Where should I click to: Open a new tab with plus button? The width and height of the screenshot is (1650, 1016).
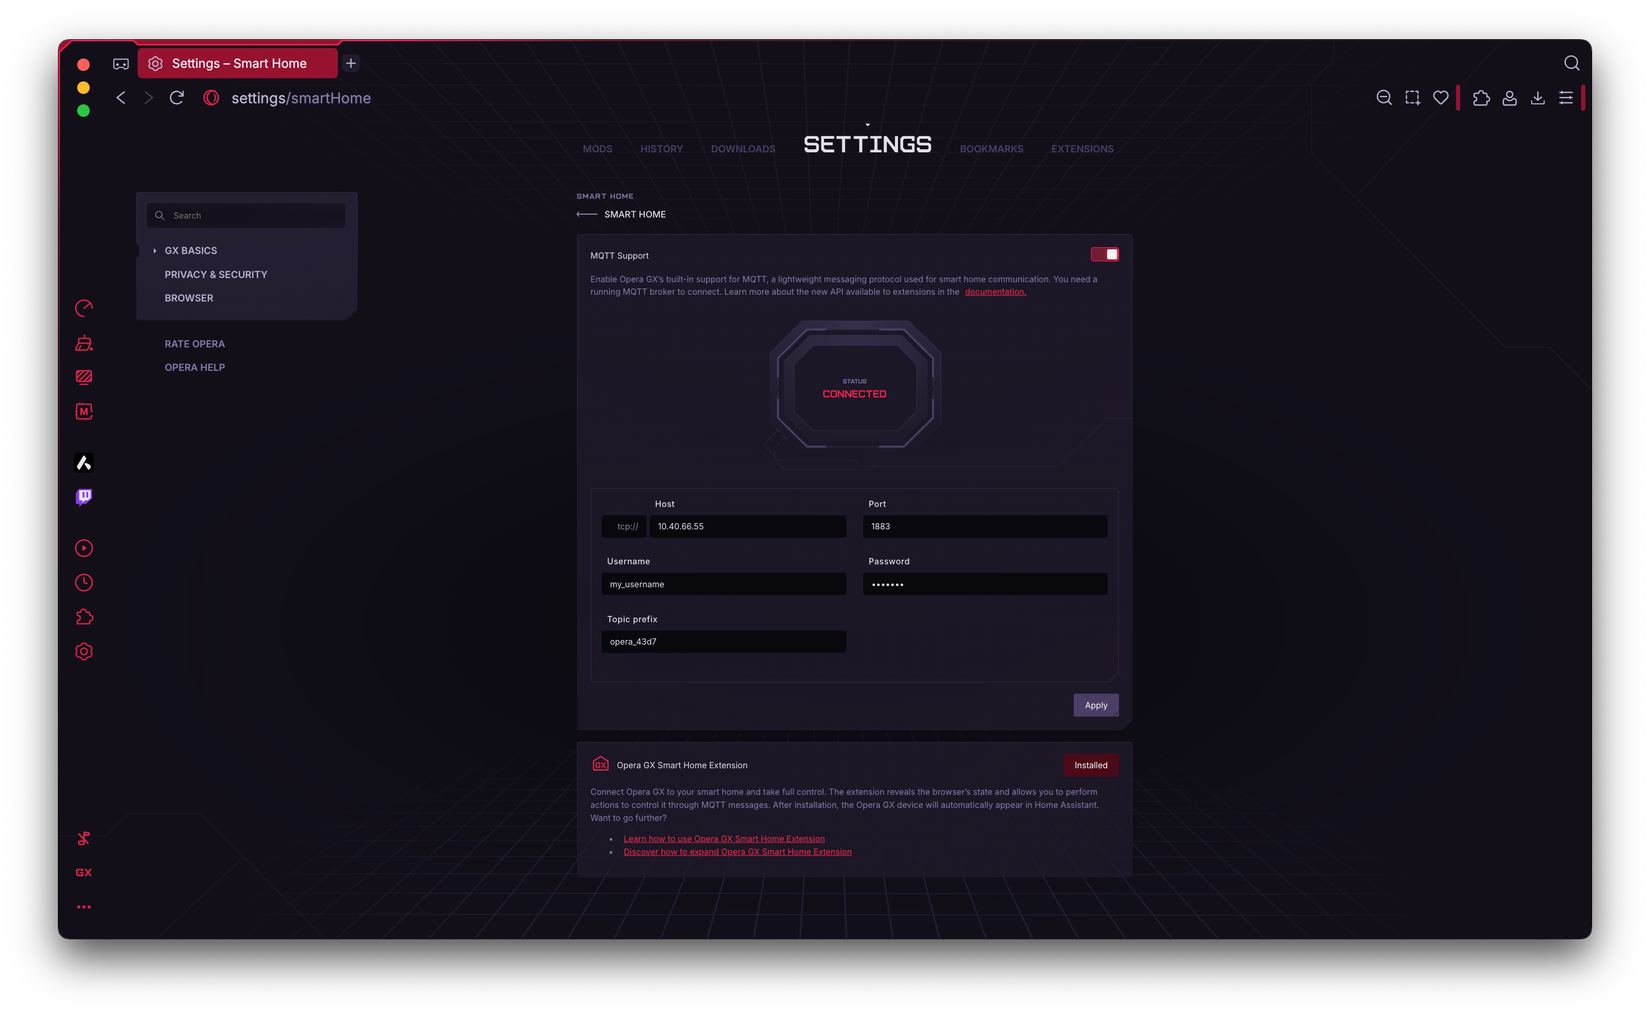coord(351,63)
